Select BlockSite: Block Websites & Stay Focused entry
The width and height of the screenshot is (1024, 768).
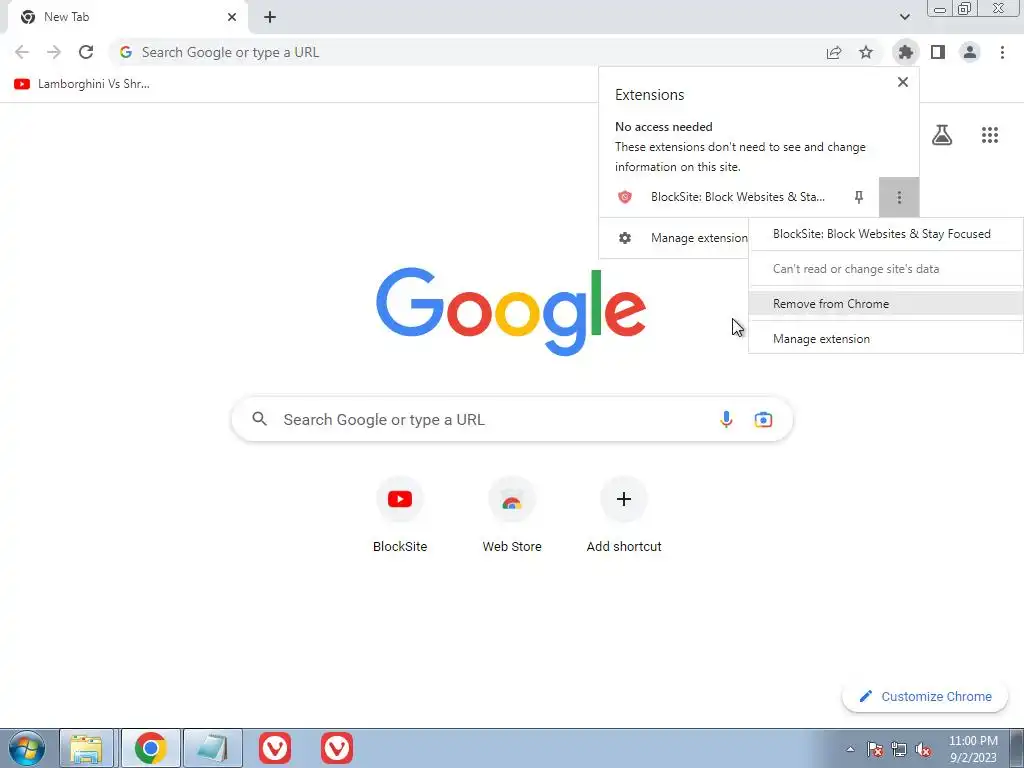[x=886, y=234]
